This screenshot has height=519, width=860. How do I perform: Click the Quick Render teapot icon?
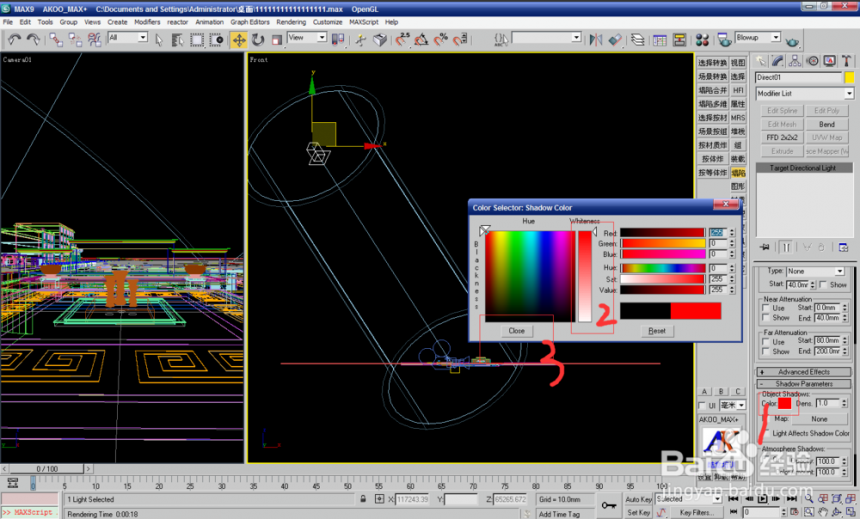792,41
